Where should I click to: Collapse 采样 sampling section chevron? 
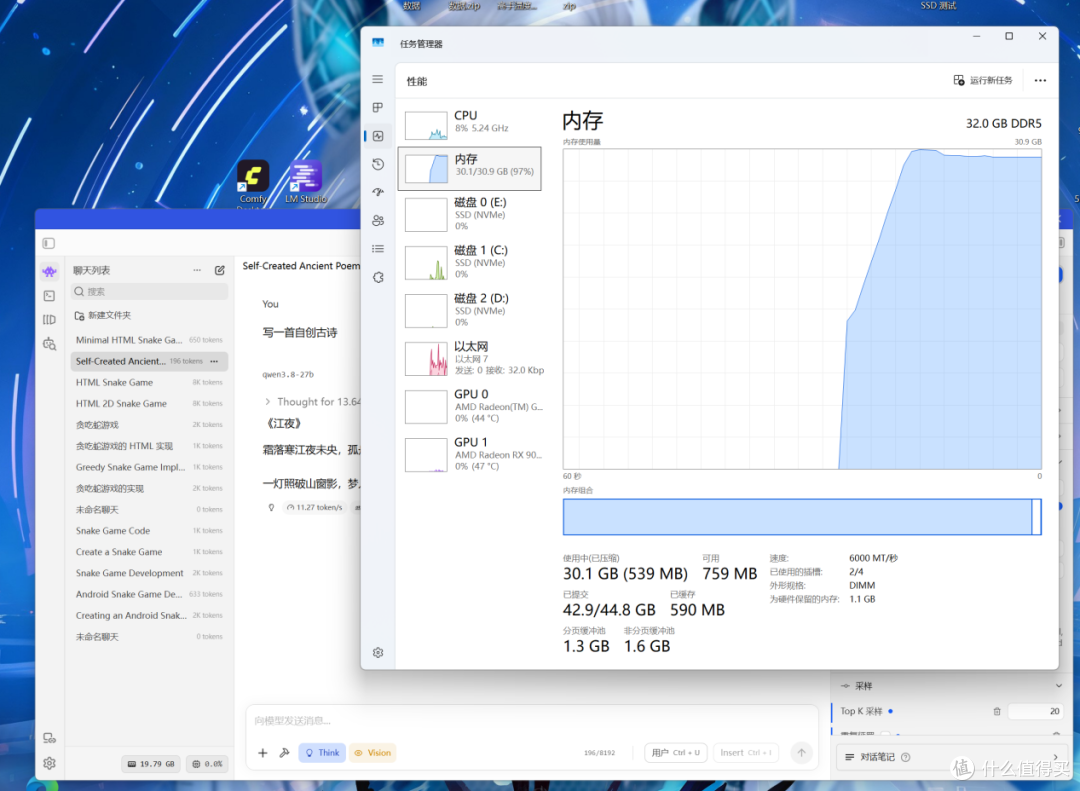point(1059,686)
